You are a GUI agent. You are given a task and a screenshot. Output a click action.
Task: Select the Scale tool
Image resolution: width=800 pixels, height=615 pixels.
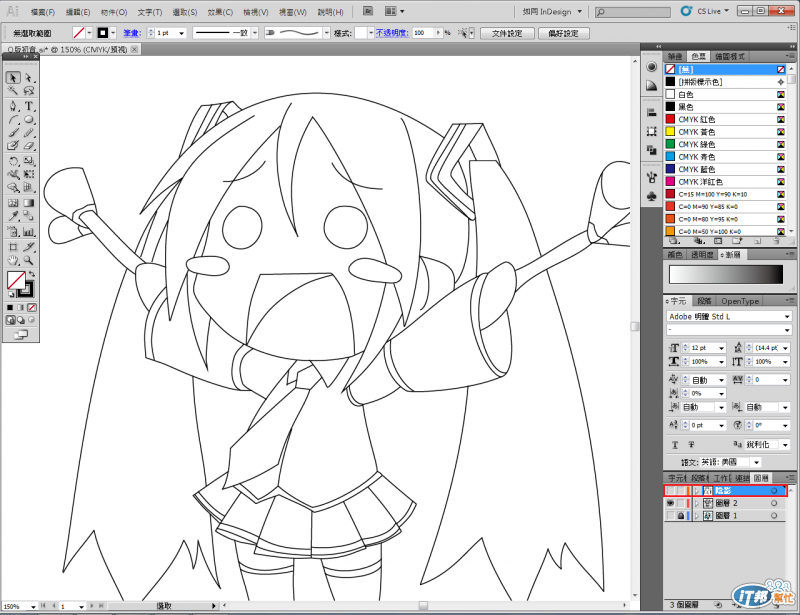click(29, 161)
